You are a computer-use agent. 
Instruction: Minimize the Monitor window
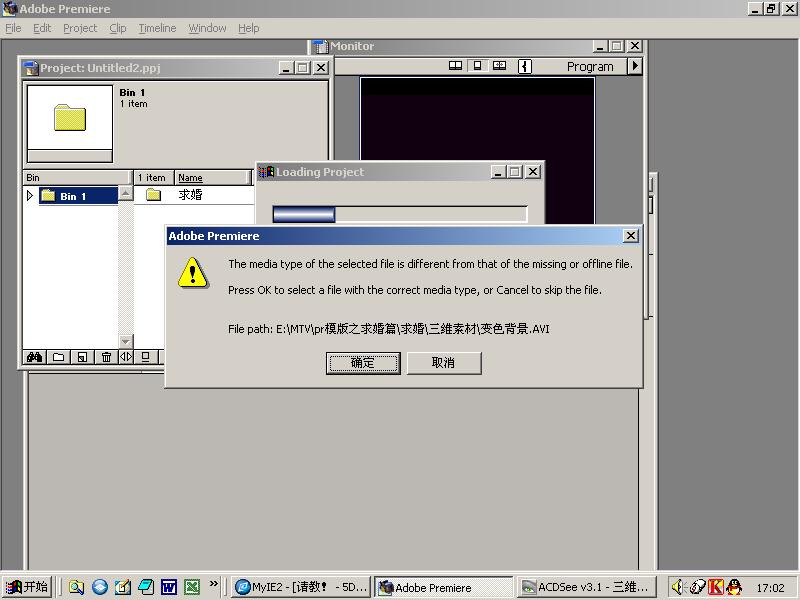point(600,46)
